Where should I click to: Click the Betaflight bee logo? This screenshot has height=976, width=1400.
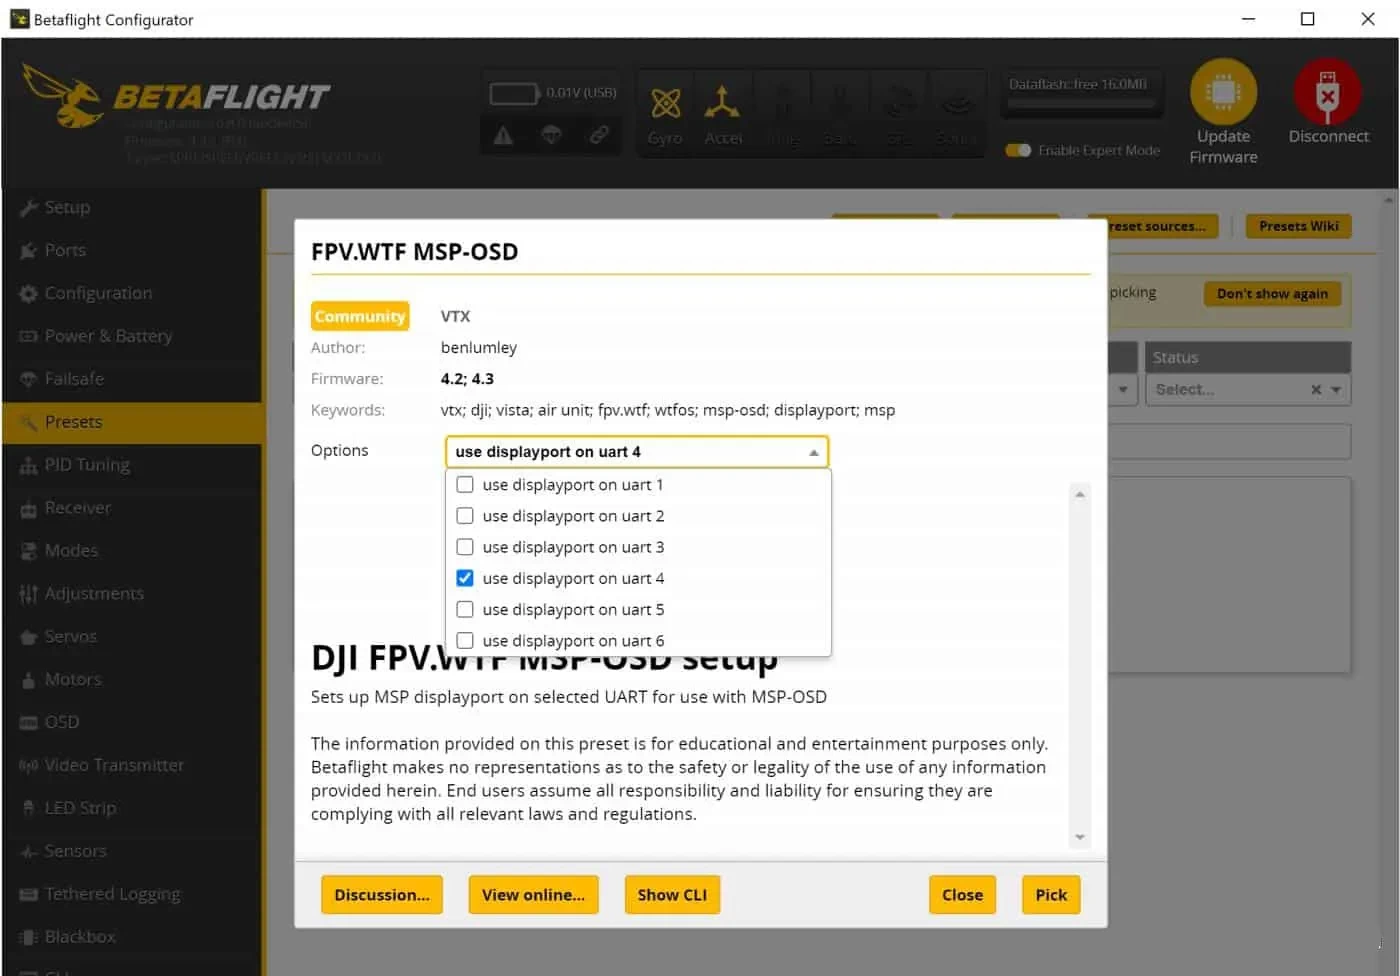tap(62, 96)
